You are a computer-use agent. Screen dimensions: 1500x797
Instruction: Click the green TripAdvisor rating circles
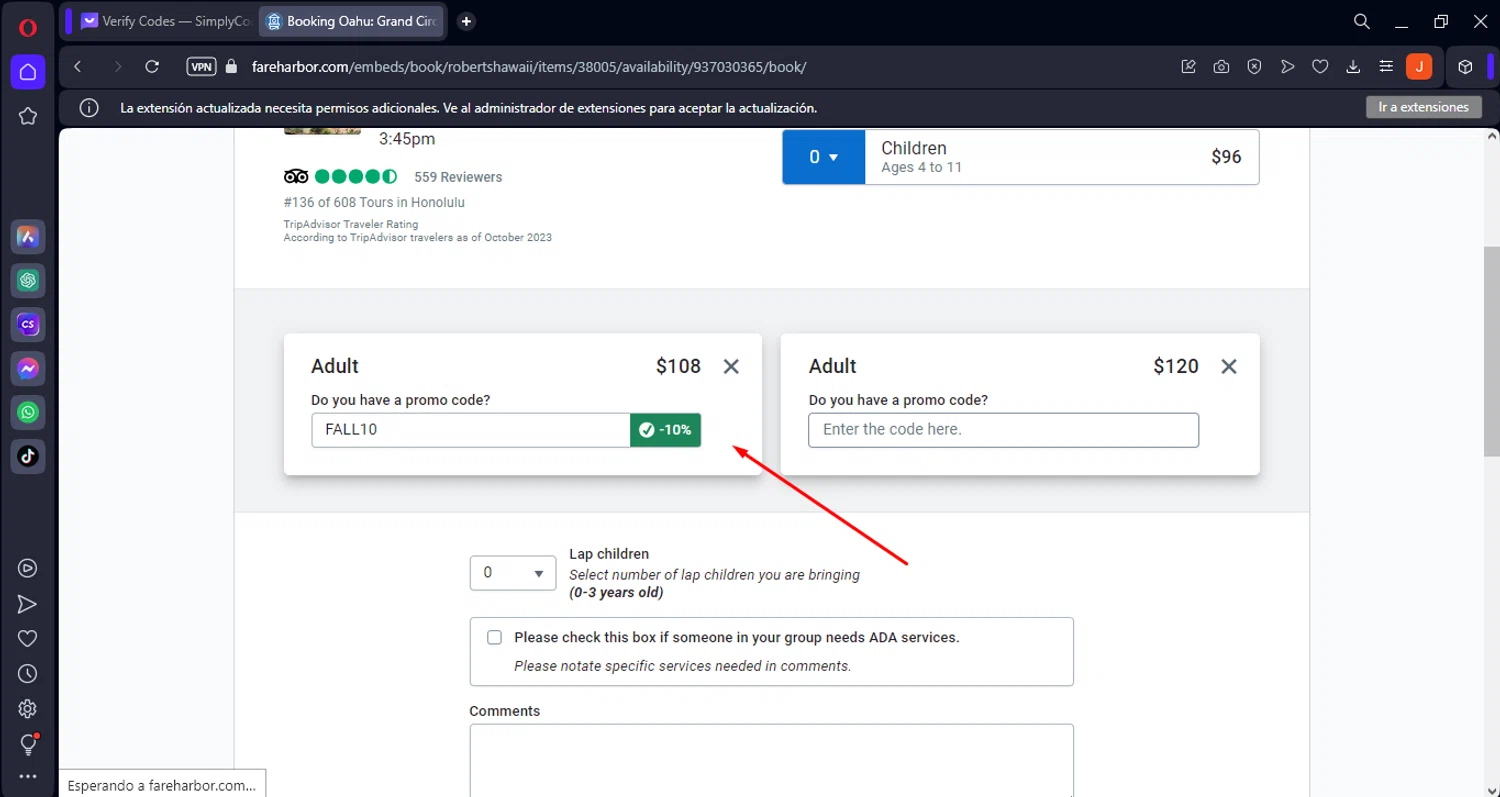click(x=356, y=177)
